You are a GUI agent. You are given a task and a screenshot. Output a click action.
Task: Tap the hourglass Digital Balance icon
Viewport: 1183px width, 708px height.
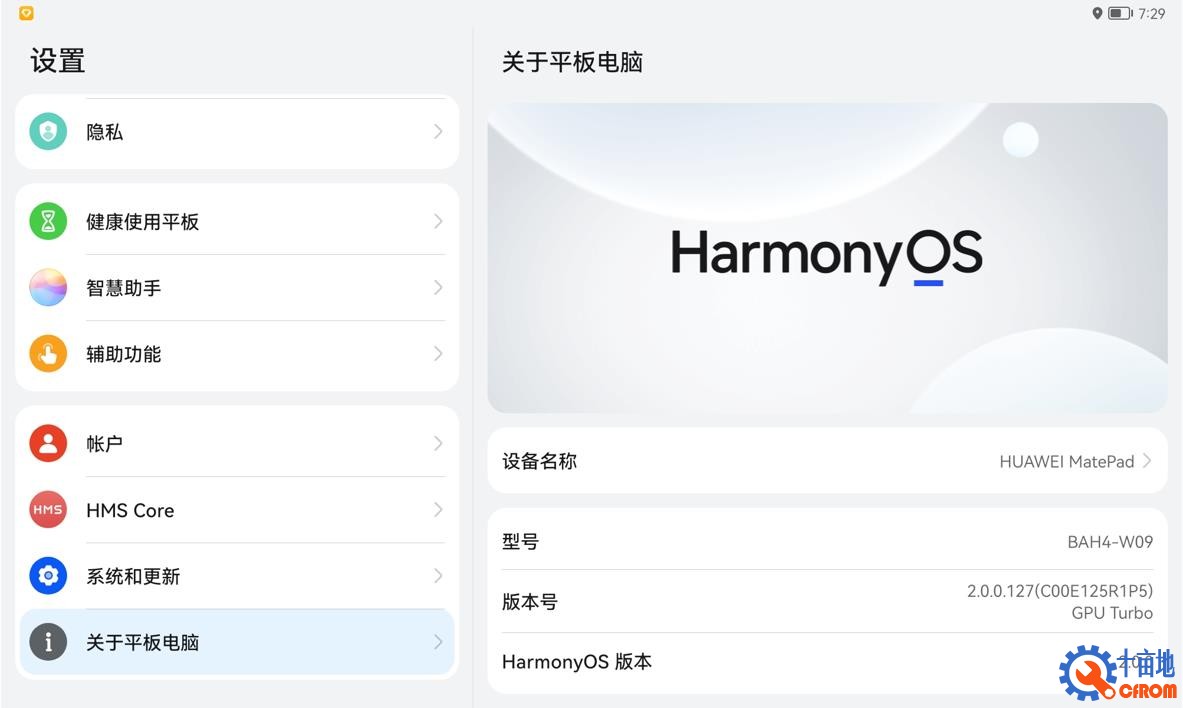point(48,221)
